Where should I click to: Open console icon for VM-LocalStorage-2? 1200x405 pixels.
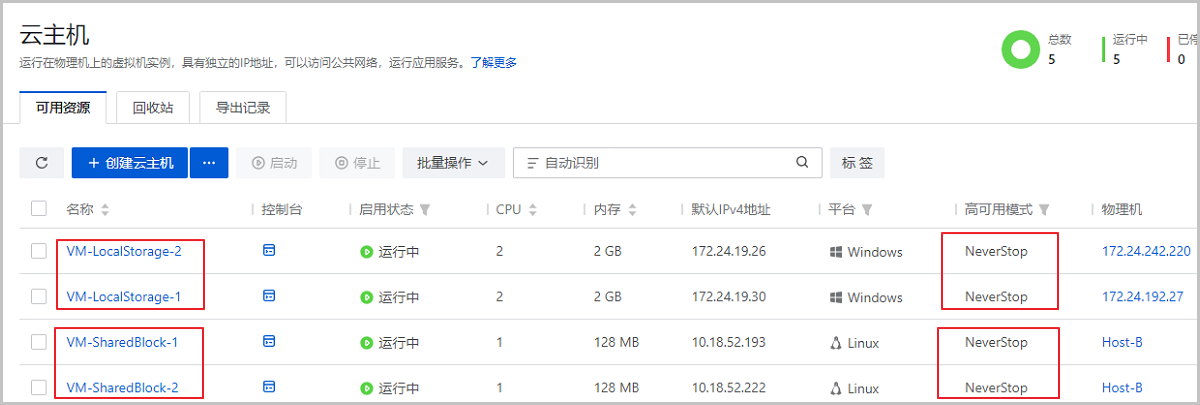pyautogui.click(x=268, y=250)
